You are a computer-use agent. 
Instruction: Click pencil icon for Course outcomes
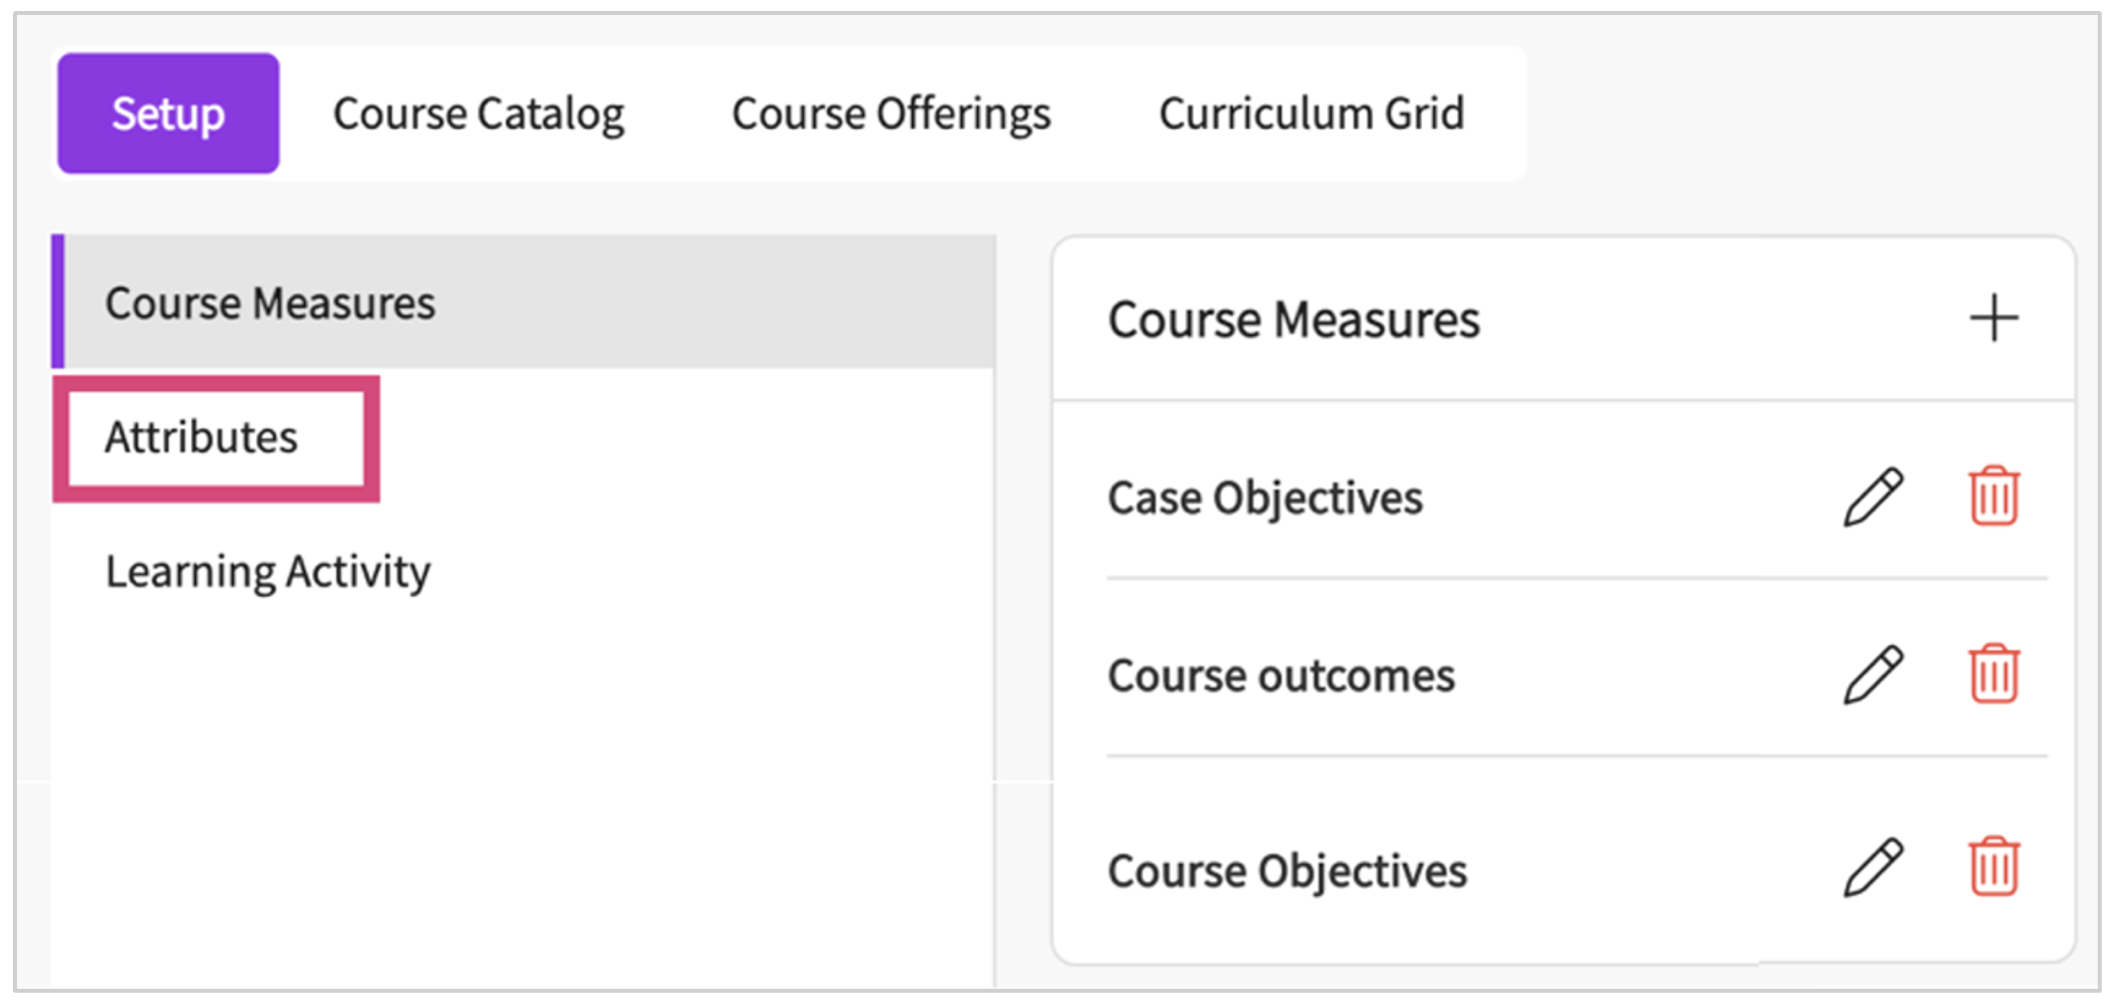pos(1873,675)
